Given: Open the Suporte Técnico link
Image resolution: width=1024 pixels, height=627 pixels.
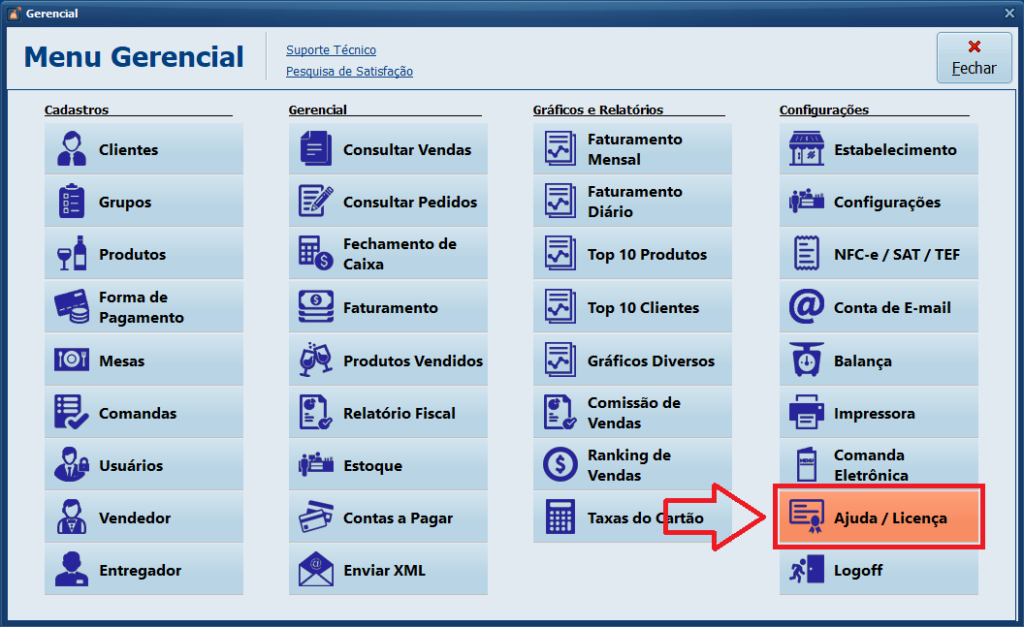Looking at the screenshot, I should [331, 50].
